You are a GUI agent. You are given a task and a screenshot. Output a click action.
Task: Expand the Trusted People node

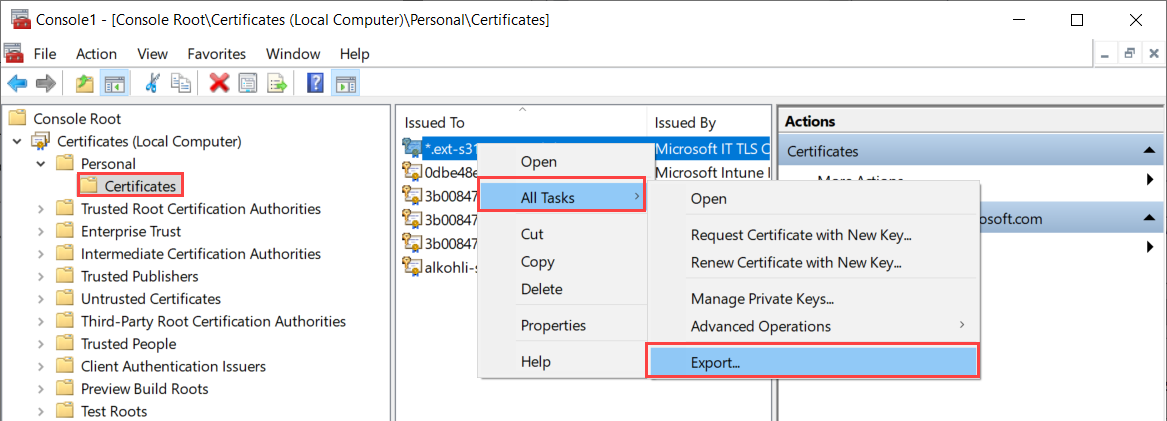coord(40,344)
